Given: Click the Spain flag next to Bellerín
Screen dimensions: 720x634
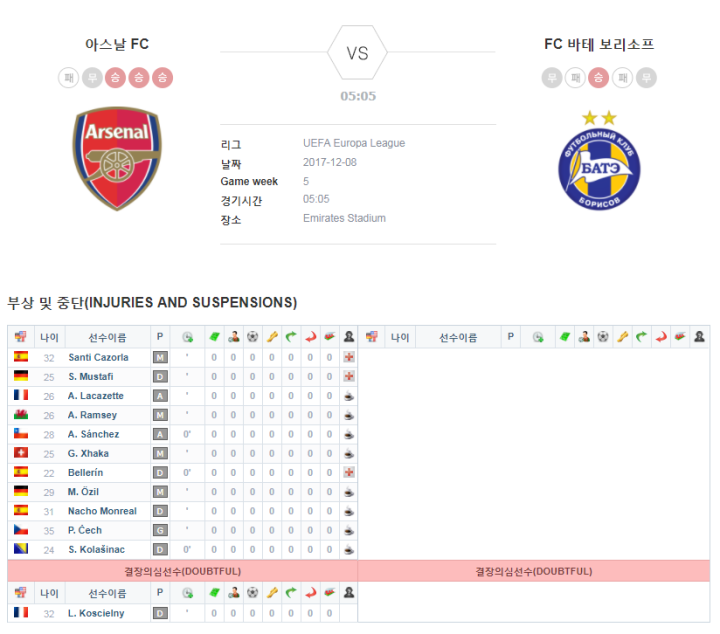Looking at the screenshot, I should tap(21, 472).
